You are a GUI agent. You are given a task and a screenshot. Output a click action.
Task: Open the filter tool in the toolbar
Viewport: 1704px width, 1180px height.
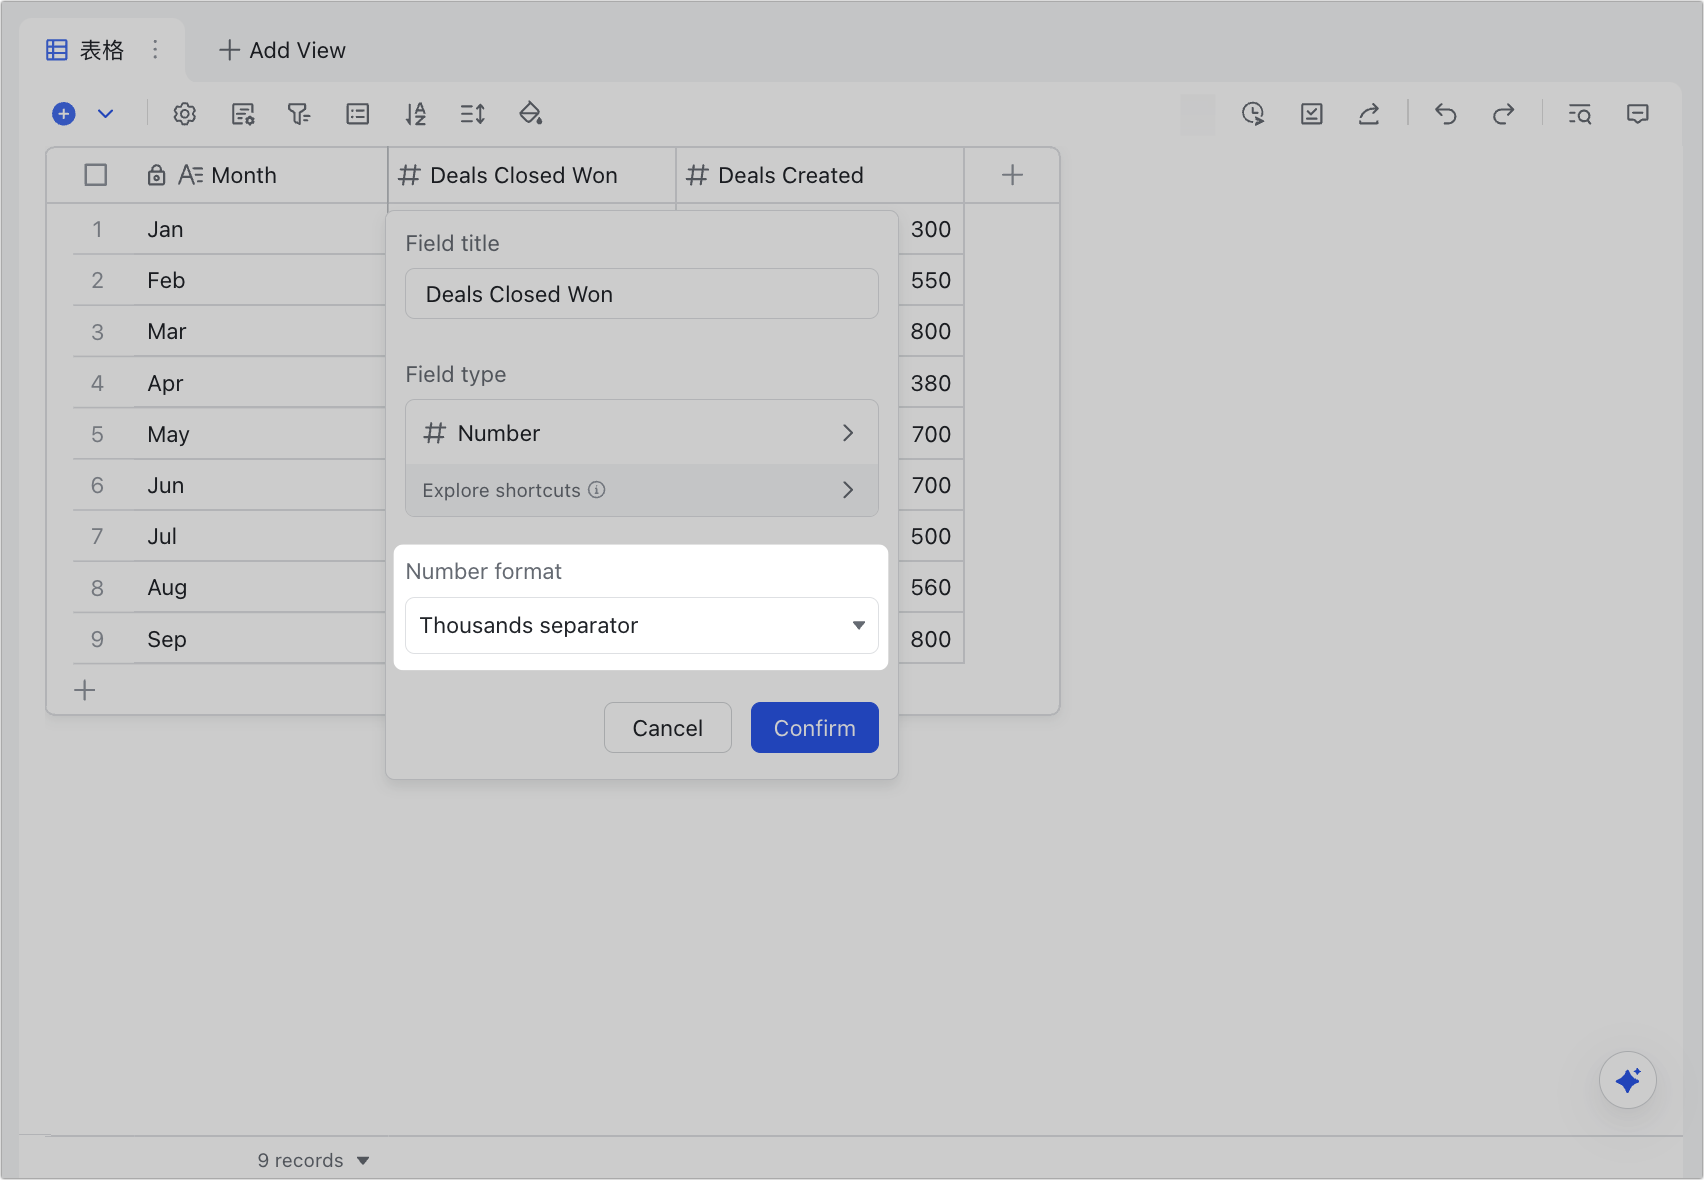pyautogui.click(x=299, y=114)
